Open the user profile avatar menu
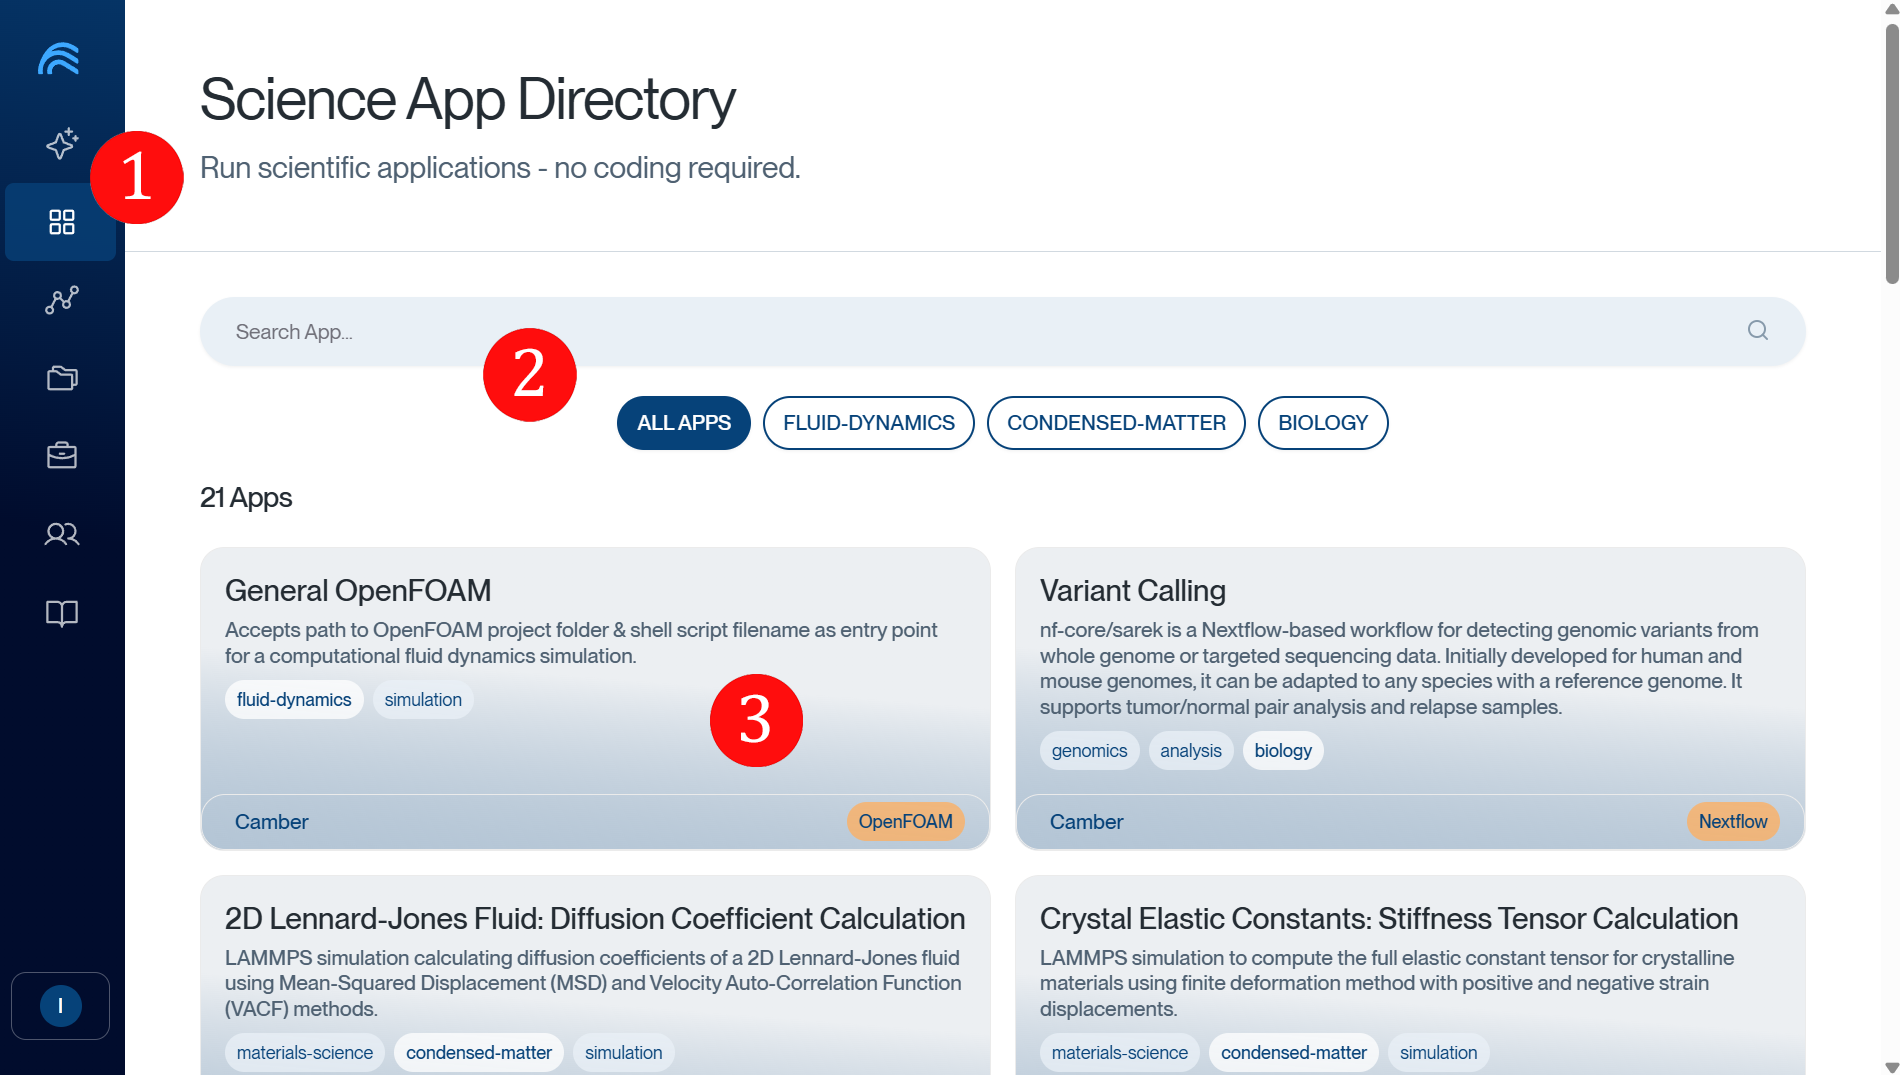The height and width of the screenshot is (1075, 1900). [60, 1006]
